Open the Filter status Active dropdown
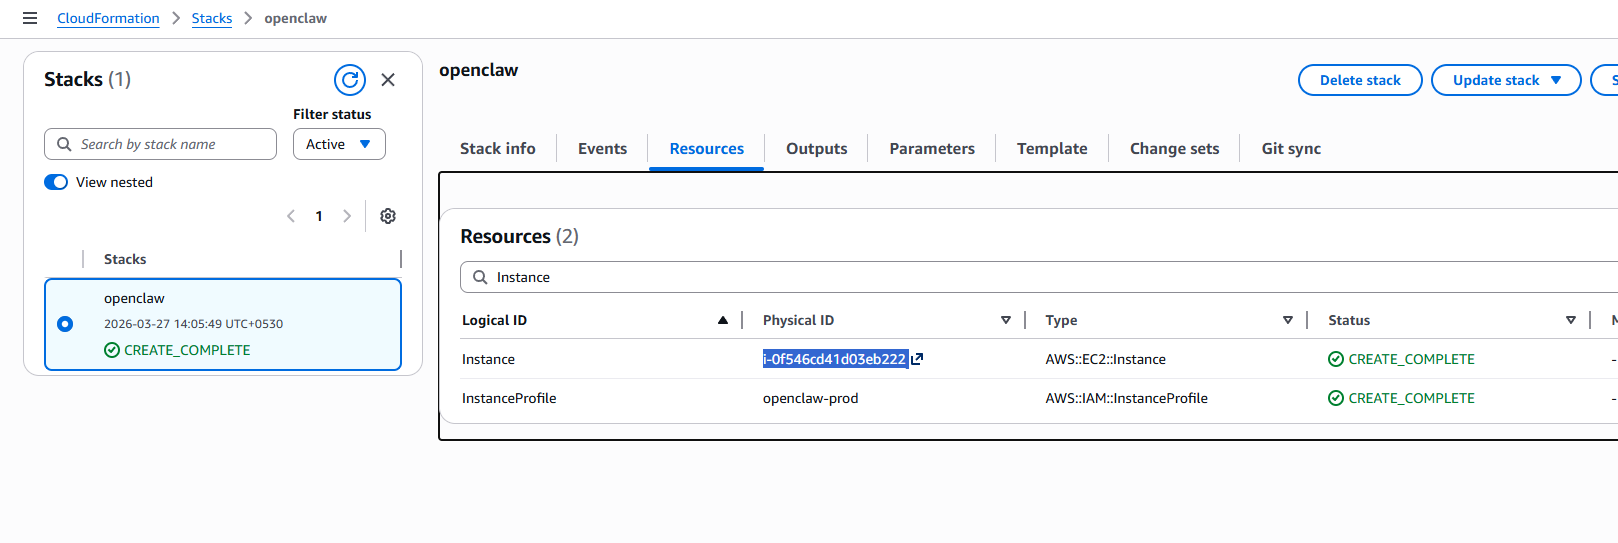 pos(339,144)
